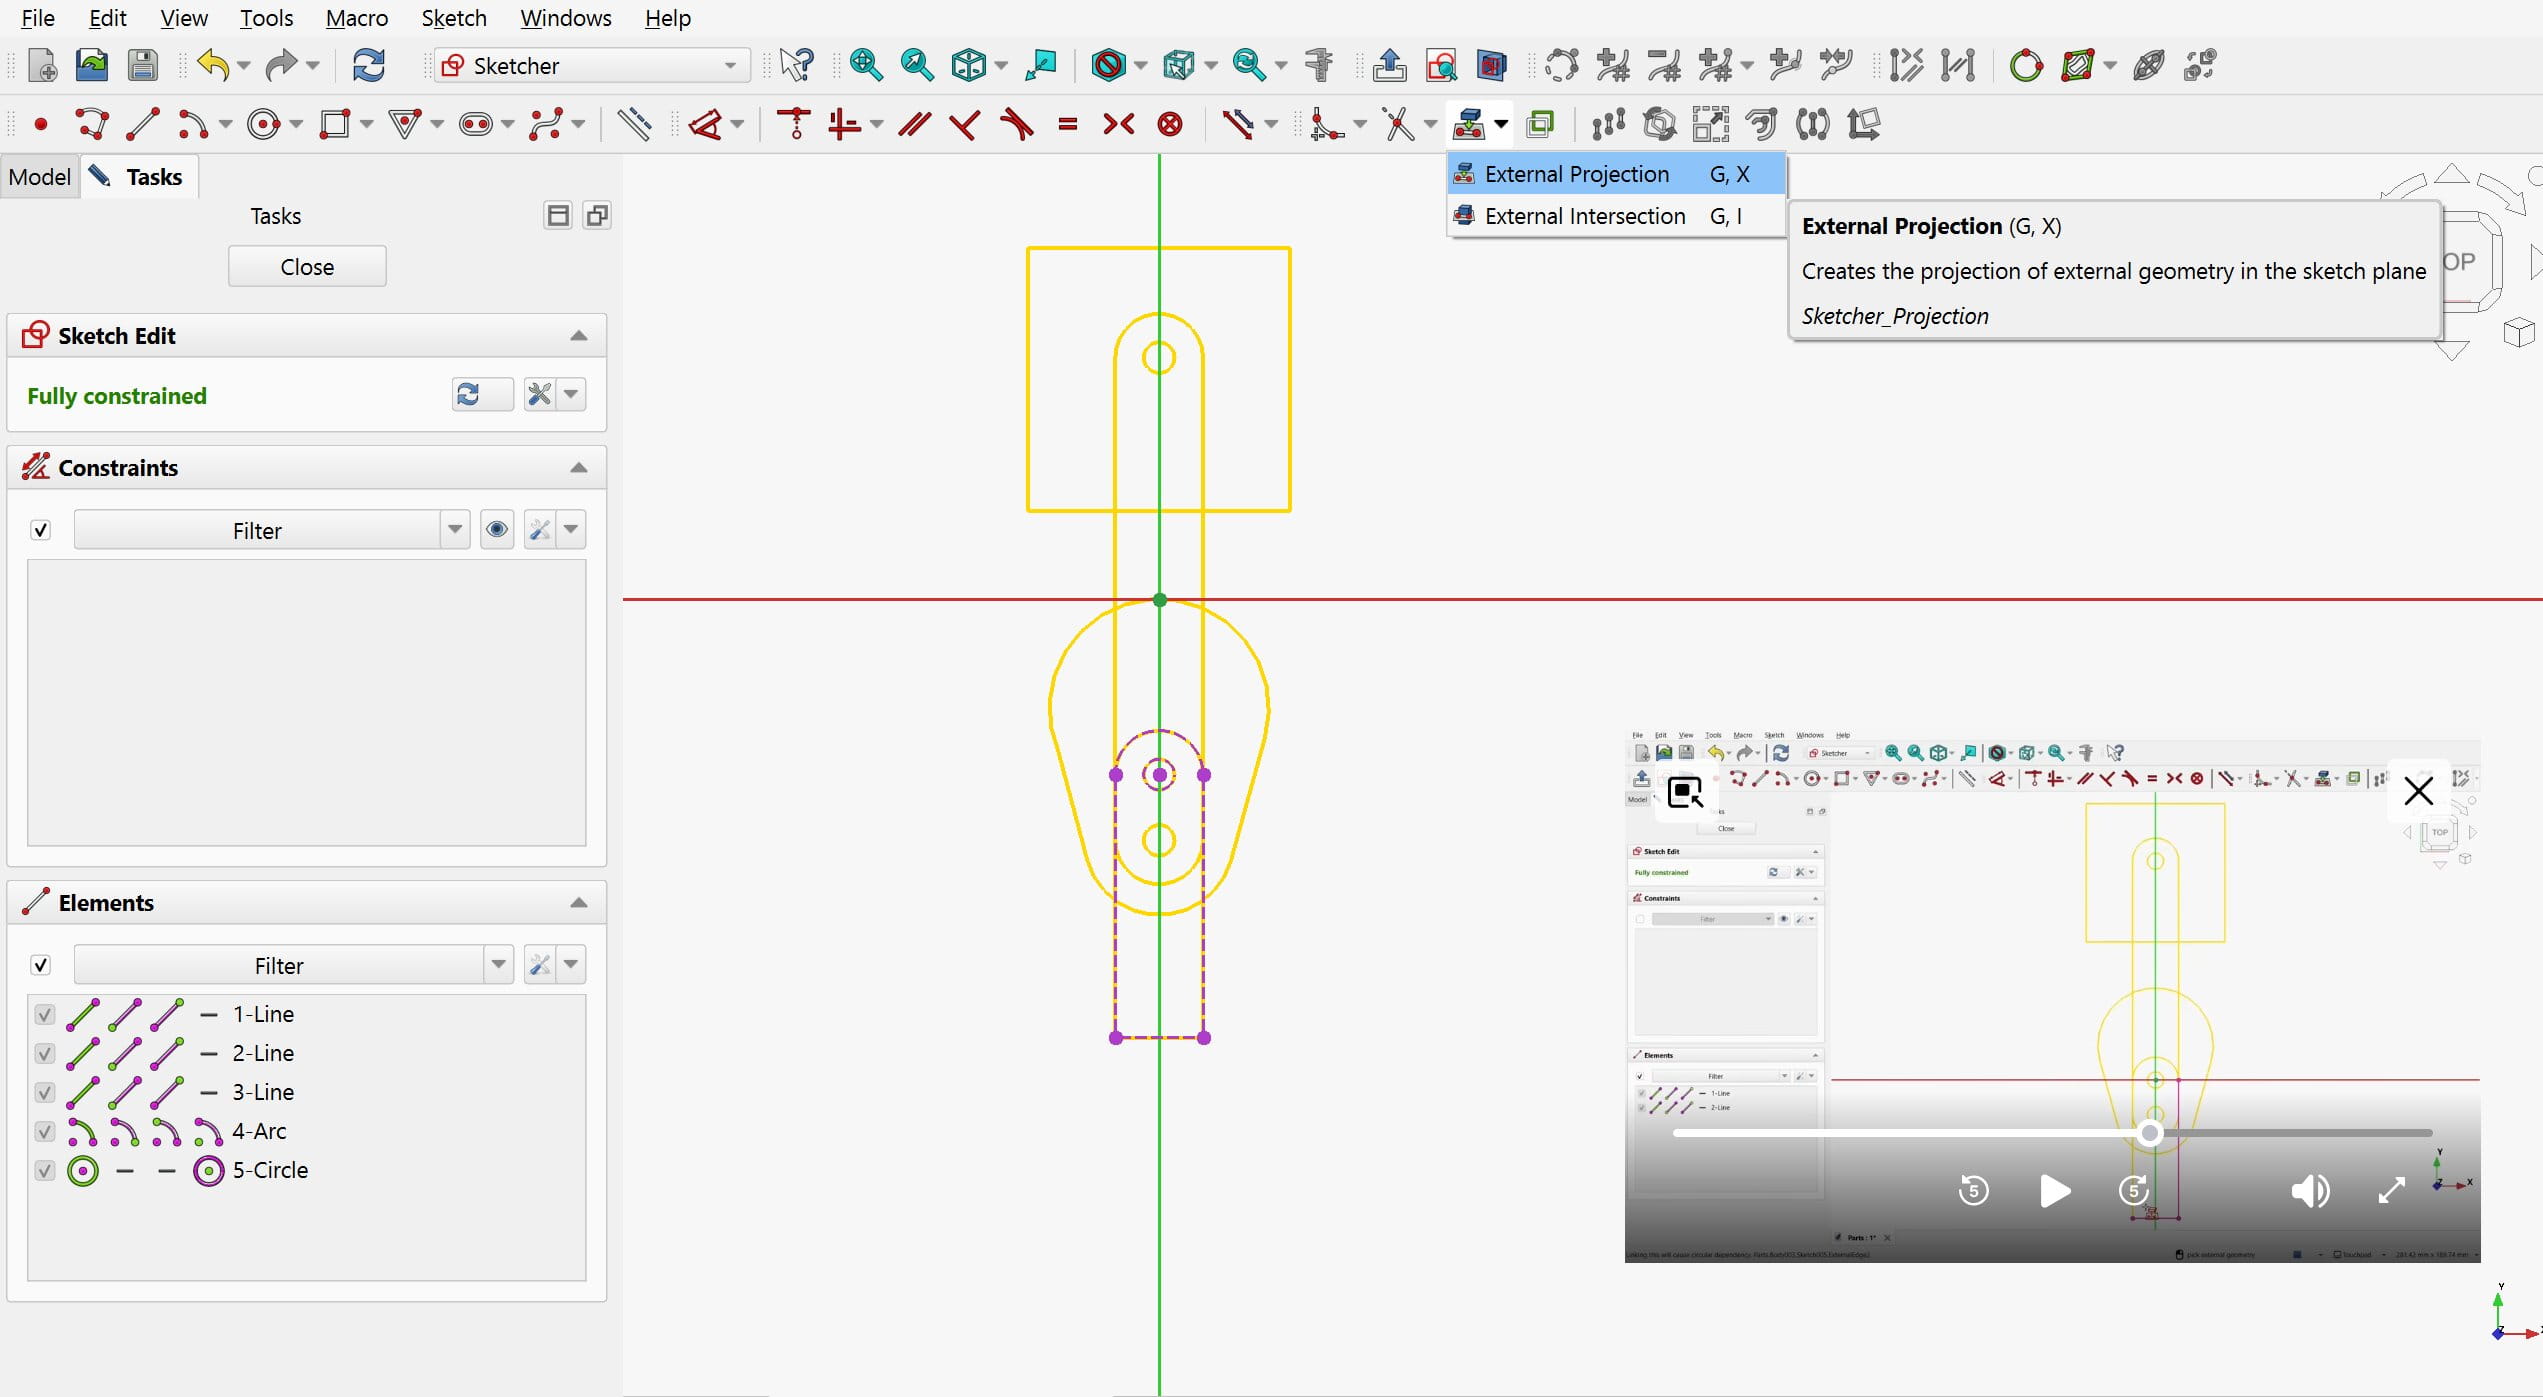This screenshot has height=1397, width=2543.
Task: Toggle the Constraints filter checkbox
Action: point(41,530)
